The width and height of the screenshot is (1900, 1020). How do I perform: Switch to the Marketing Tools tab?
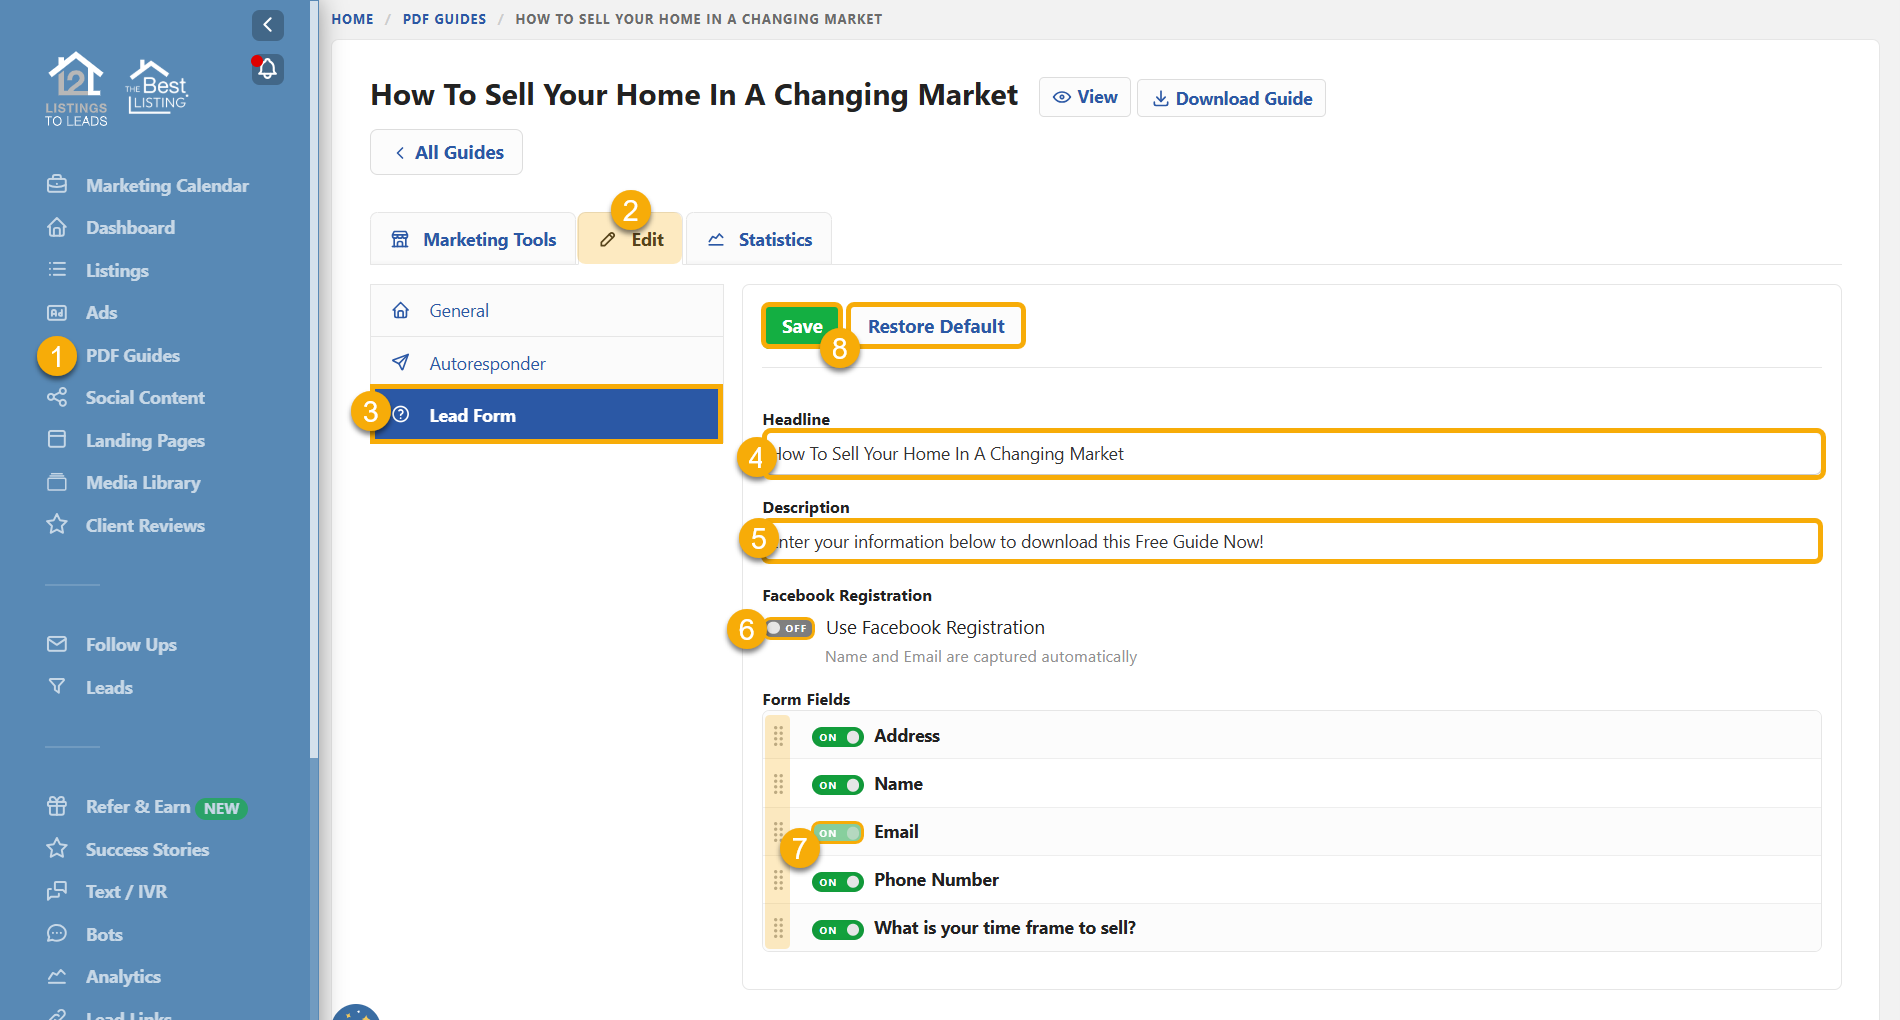pos(473,240)
